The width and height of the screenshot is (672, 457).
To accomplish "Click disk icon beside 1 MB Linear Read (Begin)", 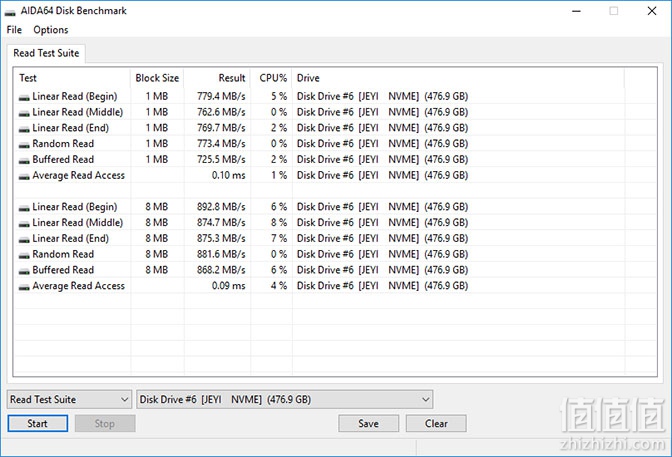I will point(24,98).
